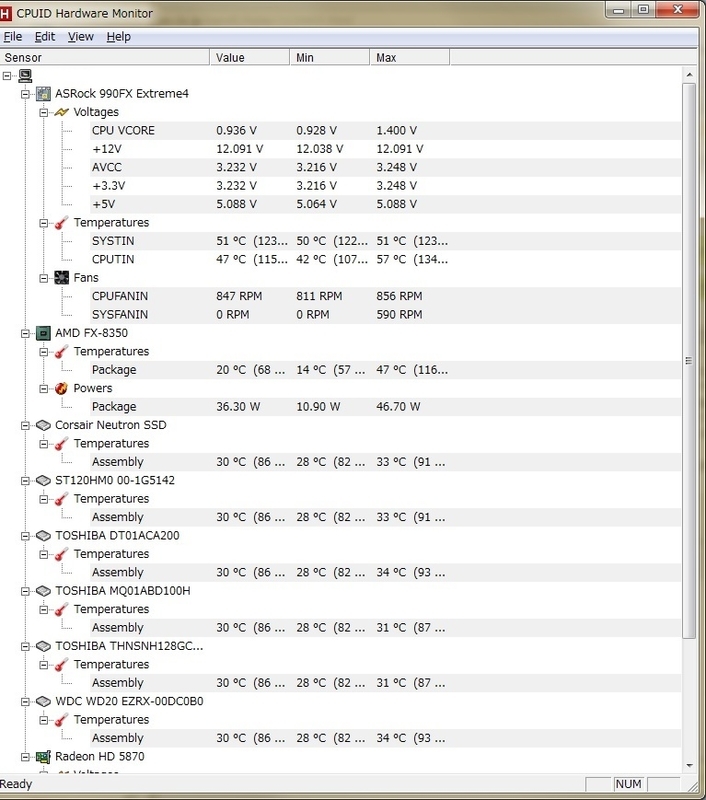
Task: Click the Powers flame icon
Action: click(x=61, y=389)
